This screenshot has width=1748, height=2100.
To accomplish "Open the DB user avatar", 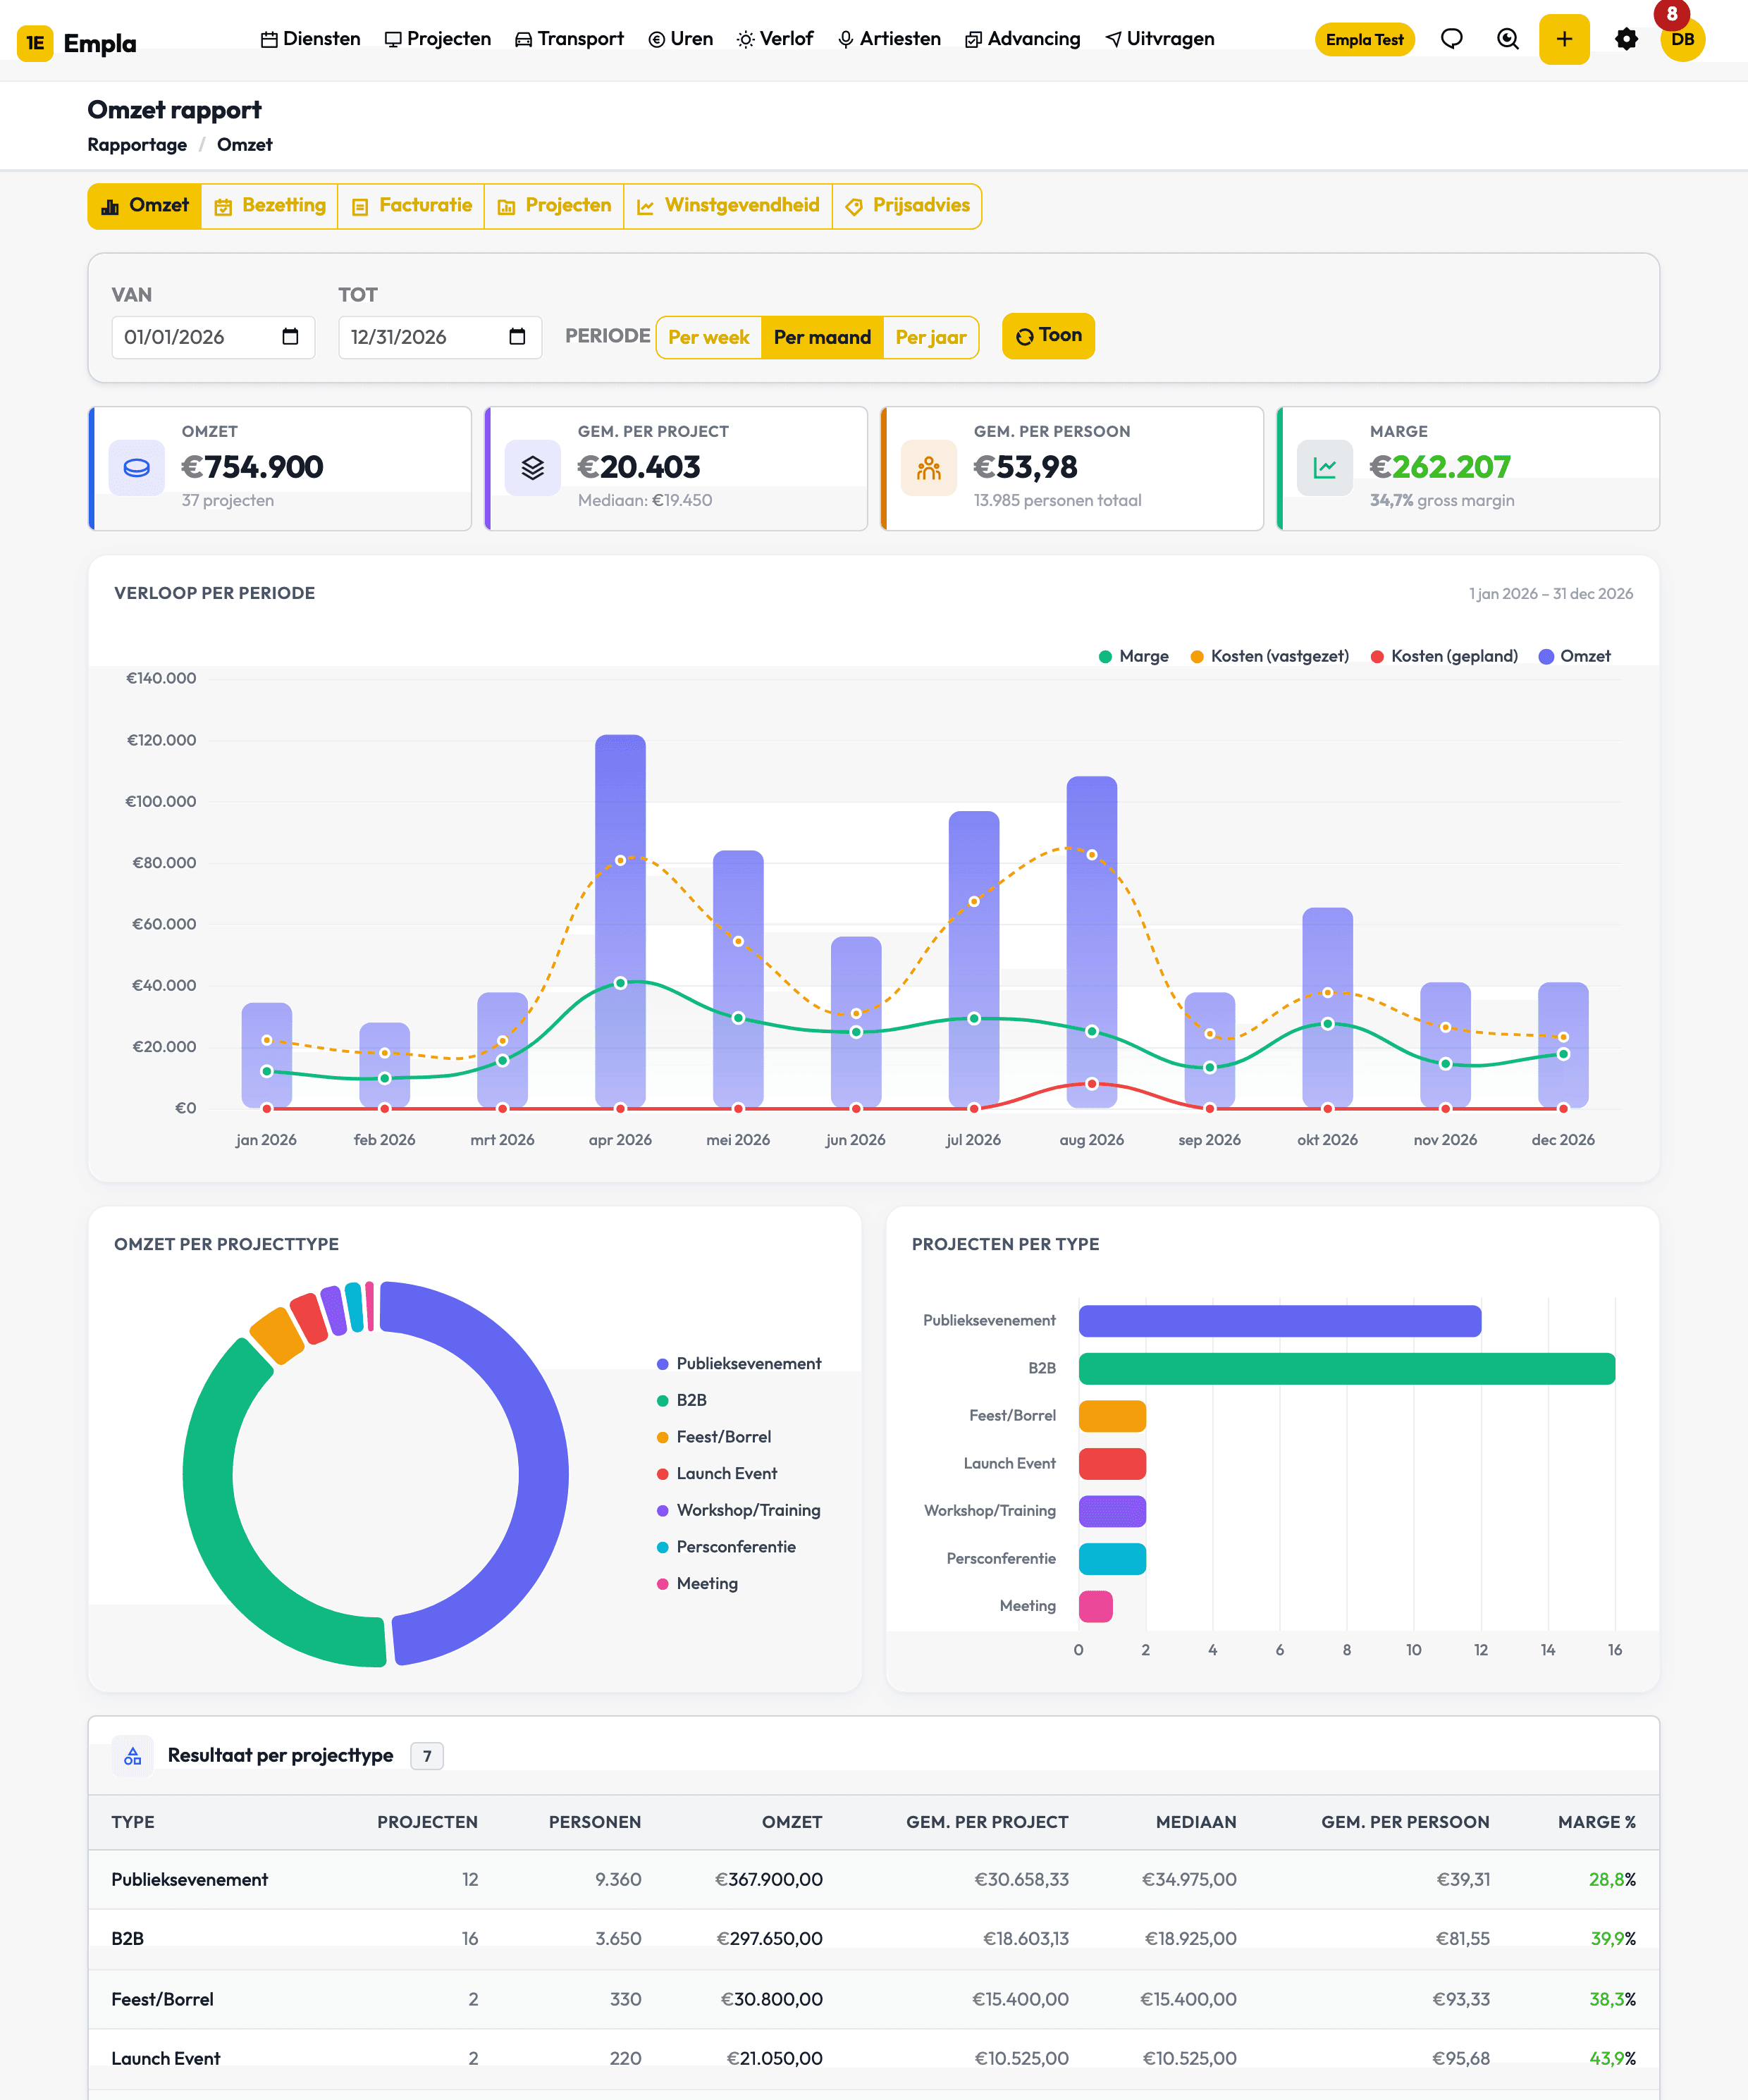I will [x=1682, y=39].
